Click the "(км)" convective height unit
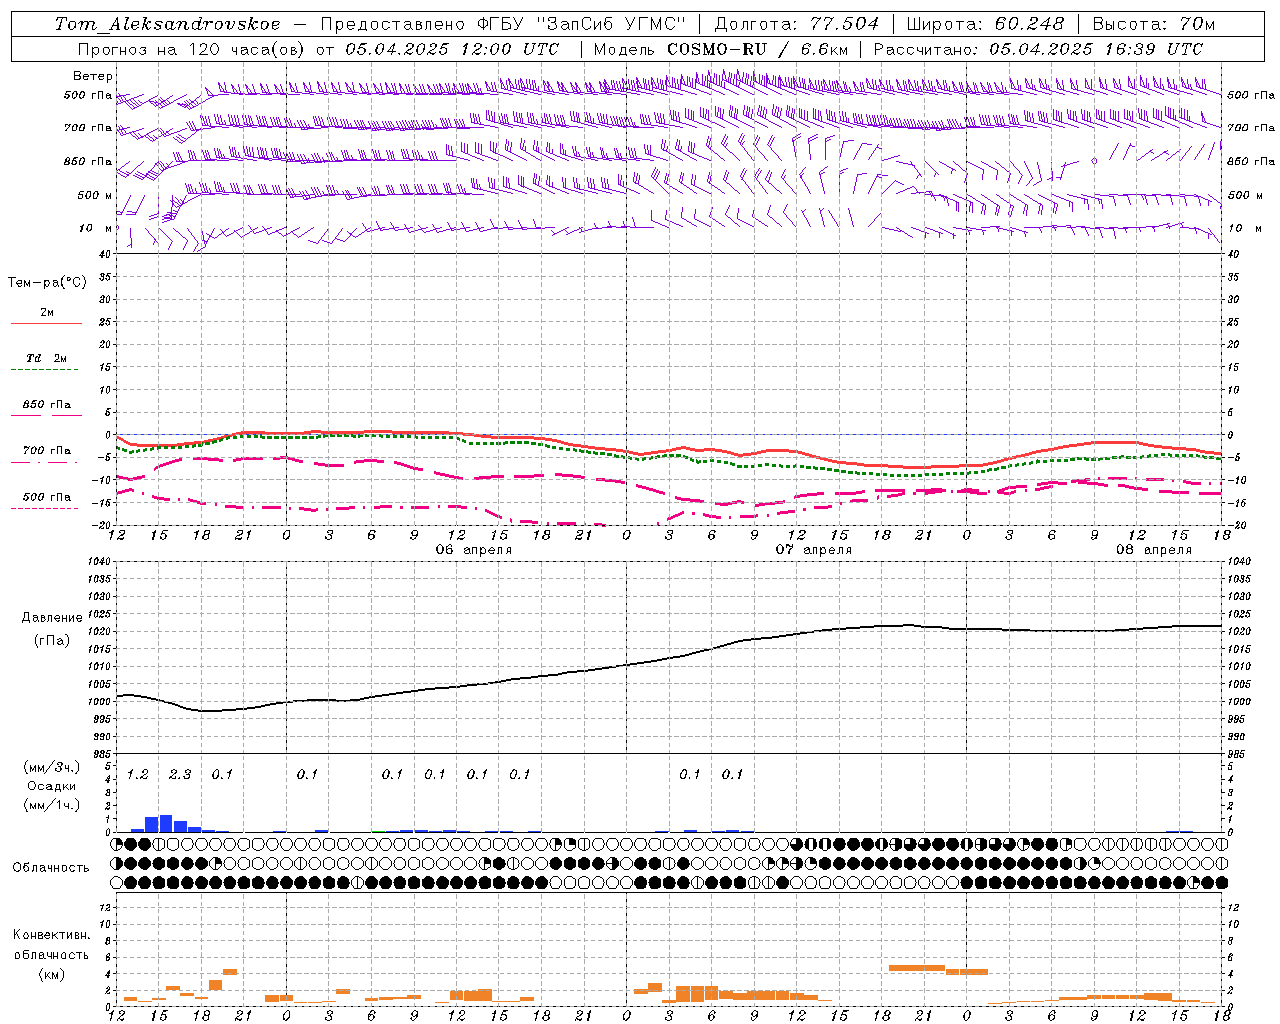The width and height of the screenshot is (1280, 1024). (52, 974)
